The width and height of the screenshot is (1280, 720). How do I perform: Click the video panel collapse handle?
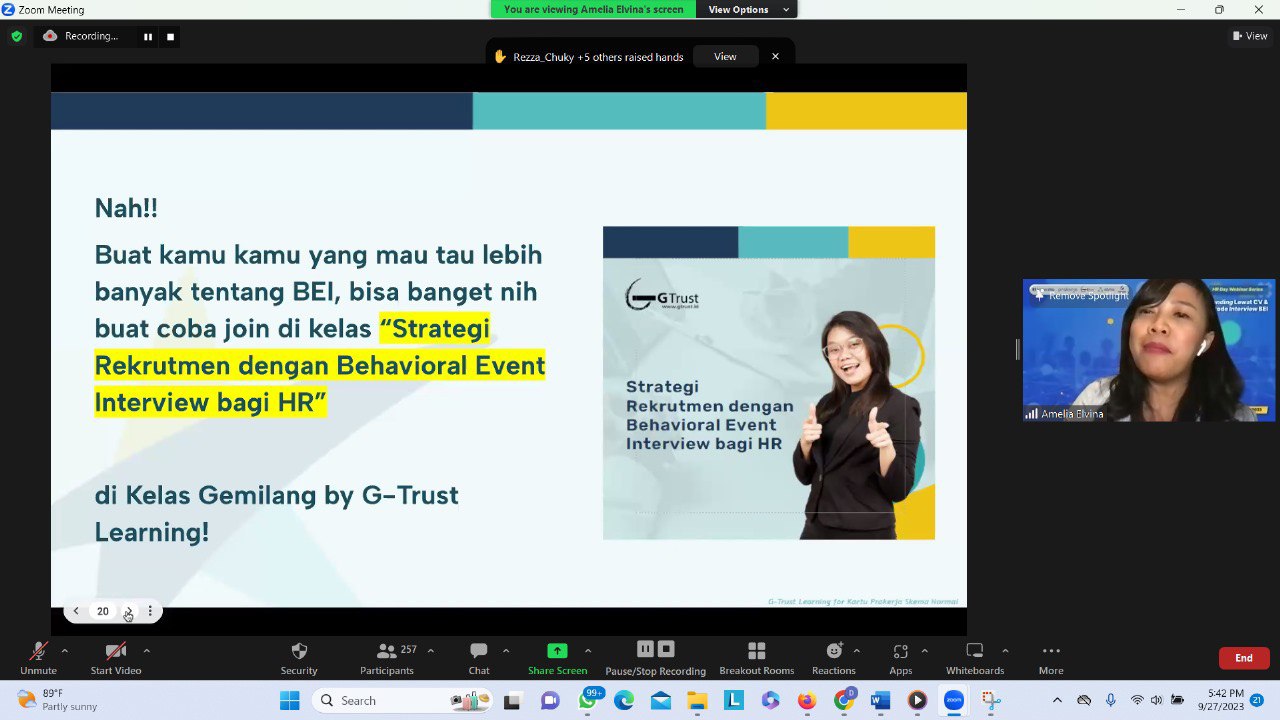point(1017,349)
